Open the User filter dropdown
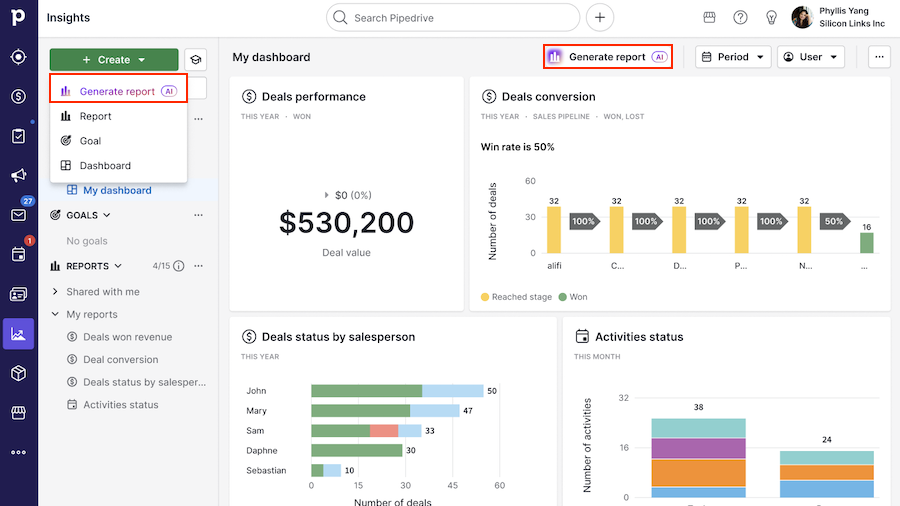Viewport: 900px width, 506px height. 810,57
